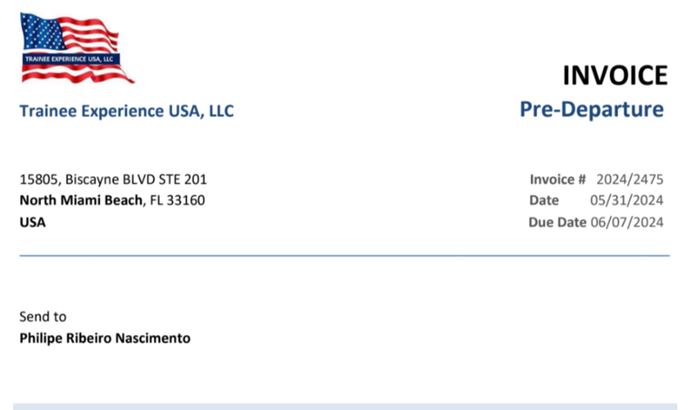Click the banner text inside the flag logo
Image resolution: width=700 pixels, height=410 pixels.
(71, 59)
